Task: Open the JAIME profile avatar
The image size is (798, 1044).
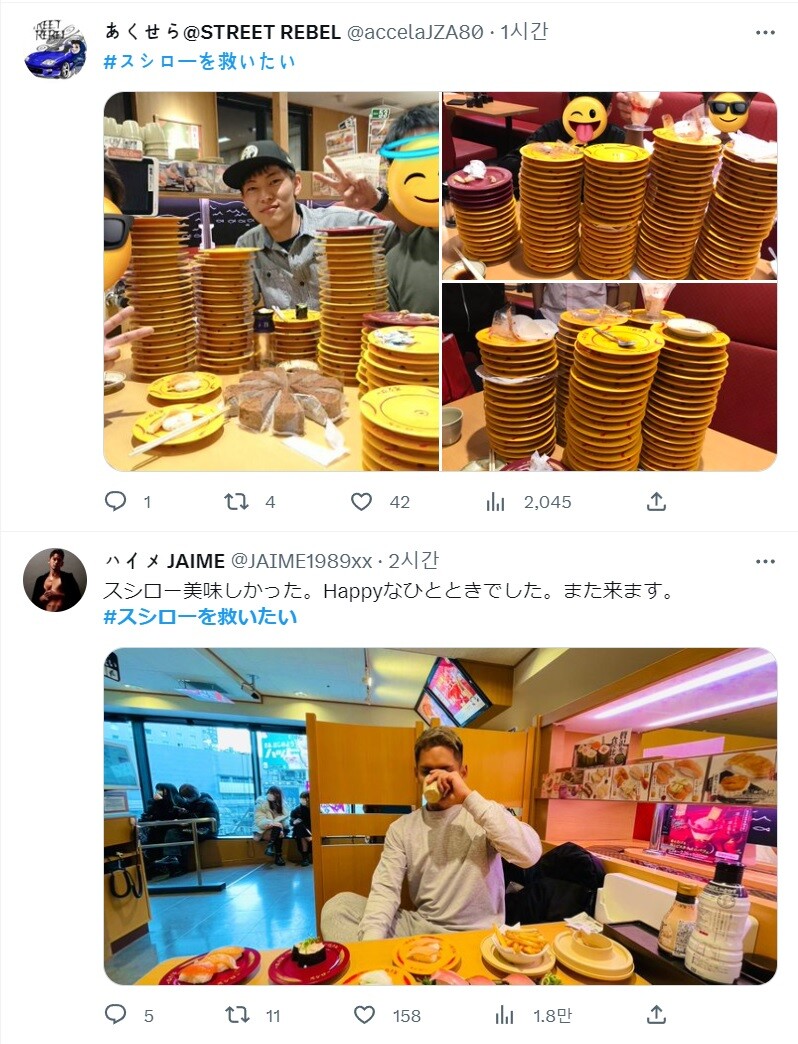Action: (55, 580)
